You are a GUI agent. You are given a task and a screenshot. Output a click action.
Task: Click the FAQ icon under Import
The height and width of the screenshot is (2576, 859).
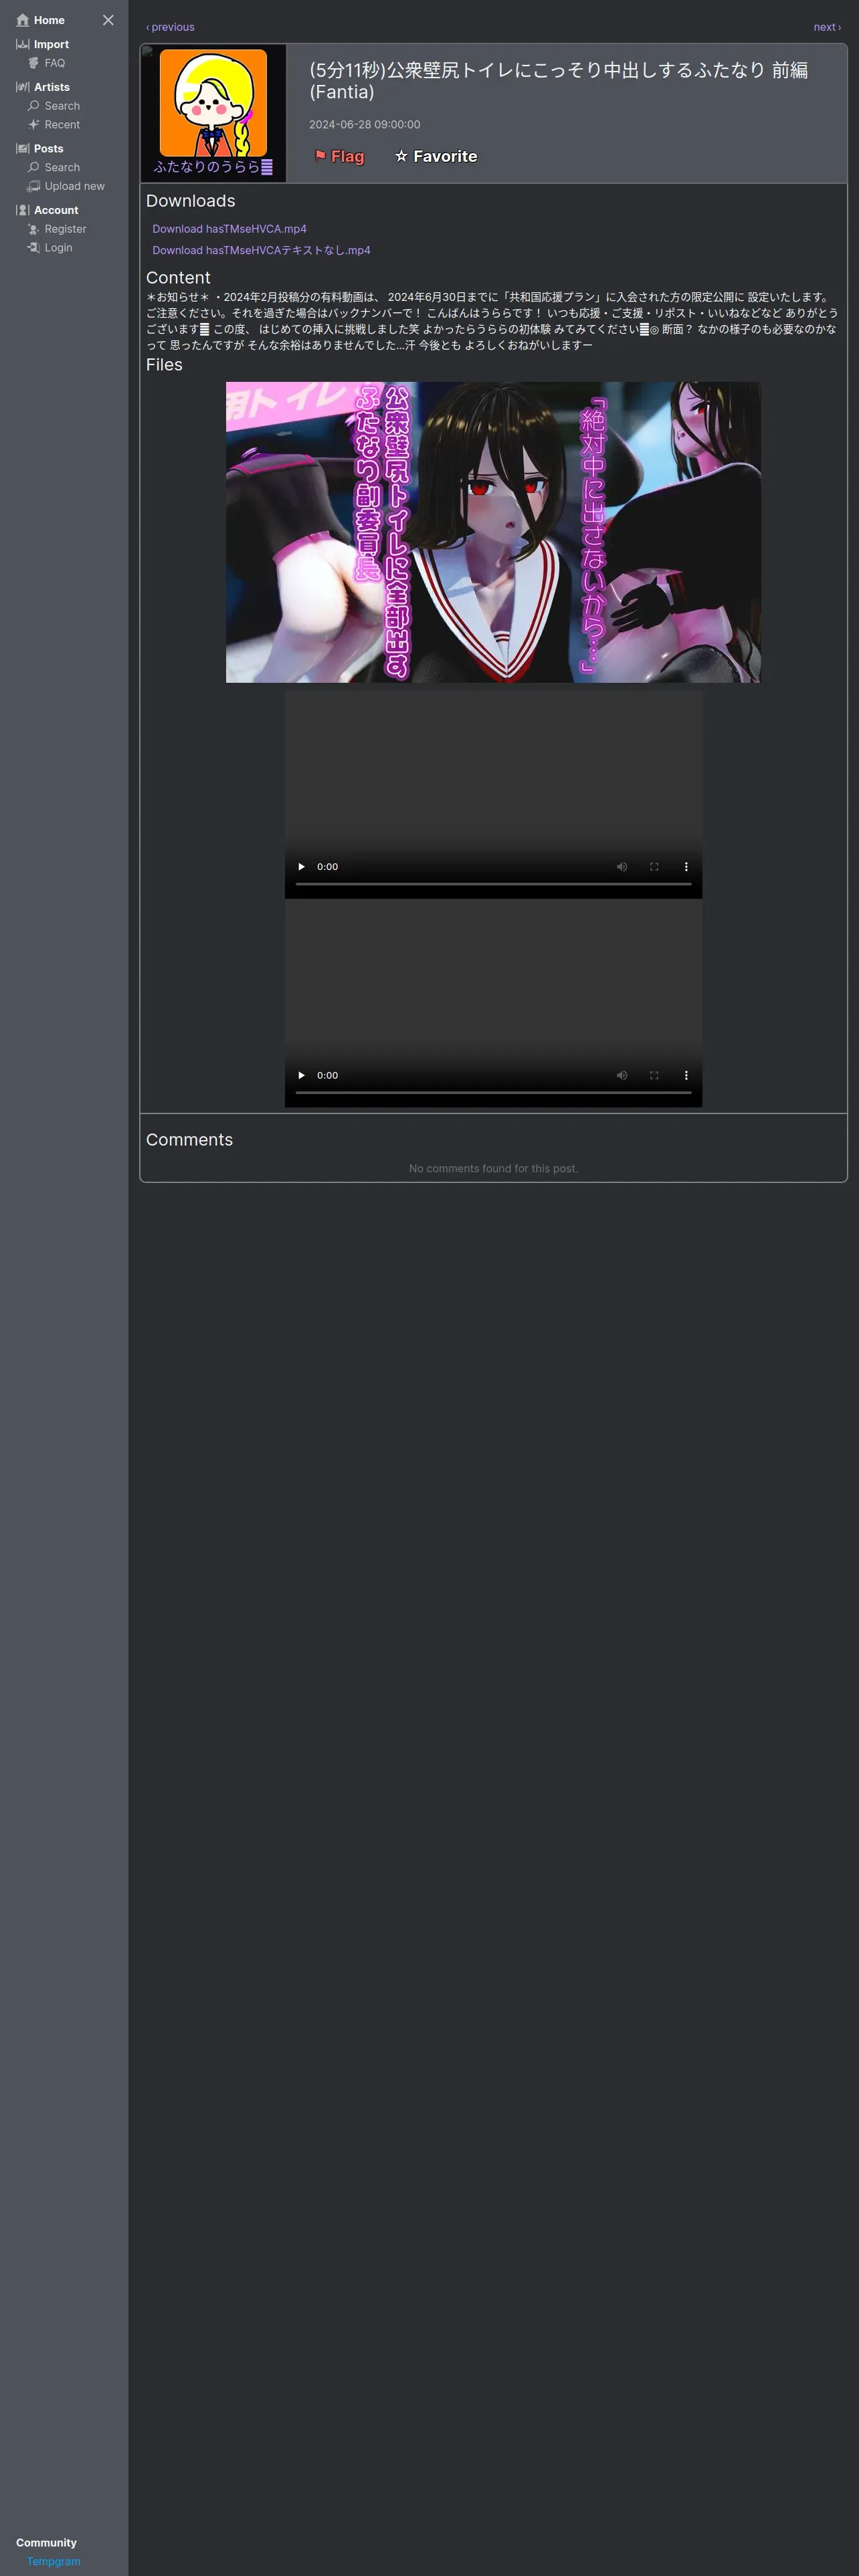34,63
